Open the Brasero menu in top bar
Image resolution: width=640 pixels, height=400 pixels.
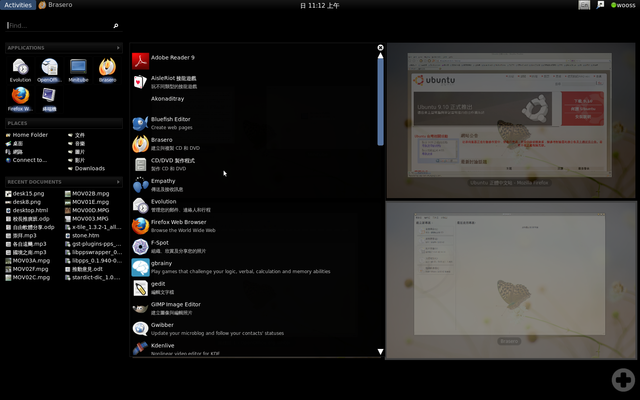point(56,5)
